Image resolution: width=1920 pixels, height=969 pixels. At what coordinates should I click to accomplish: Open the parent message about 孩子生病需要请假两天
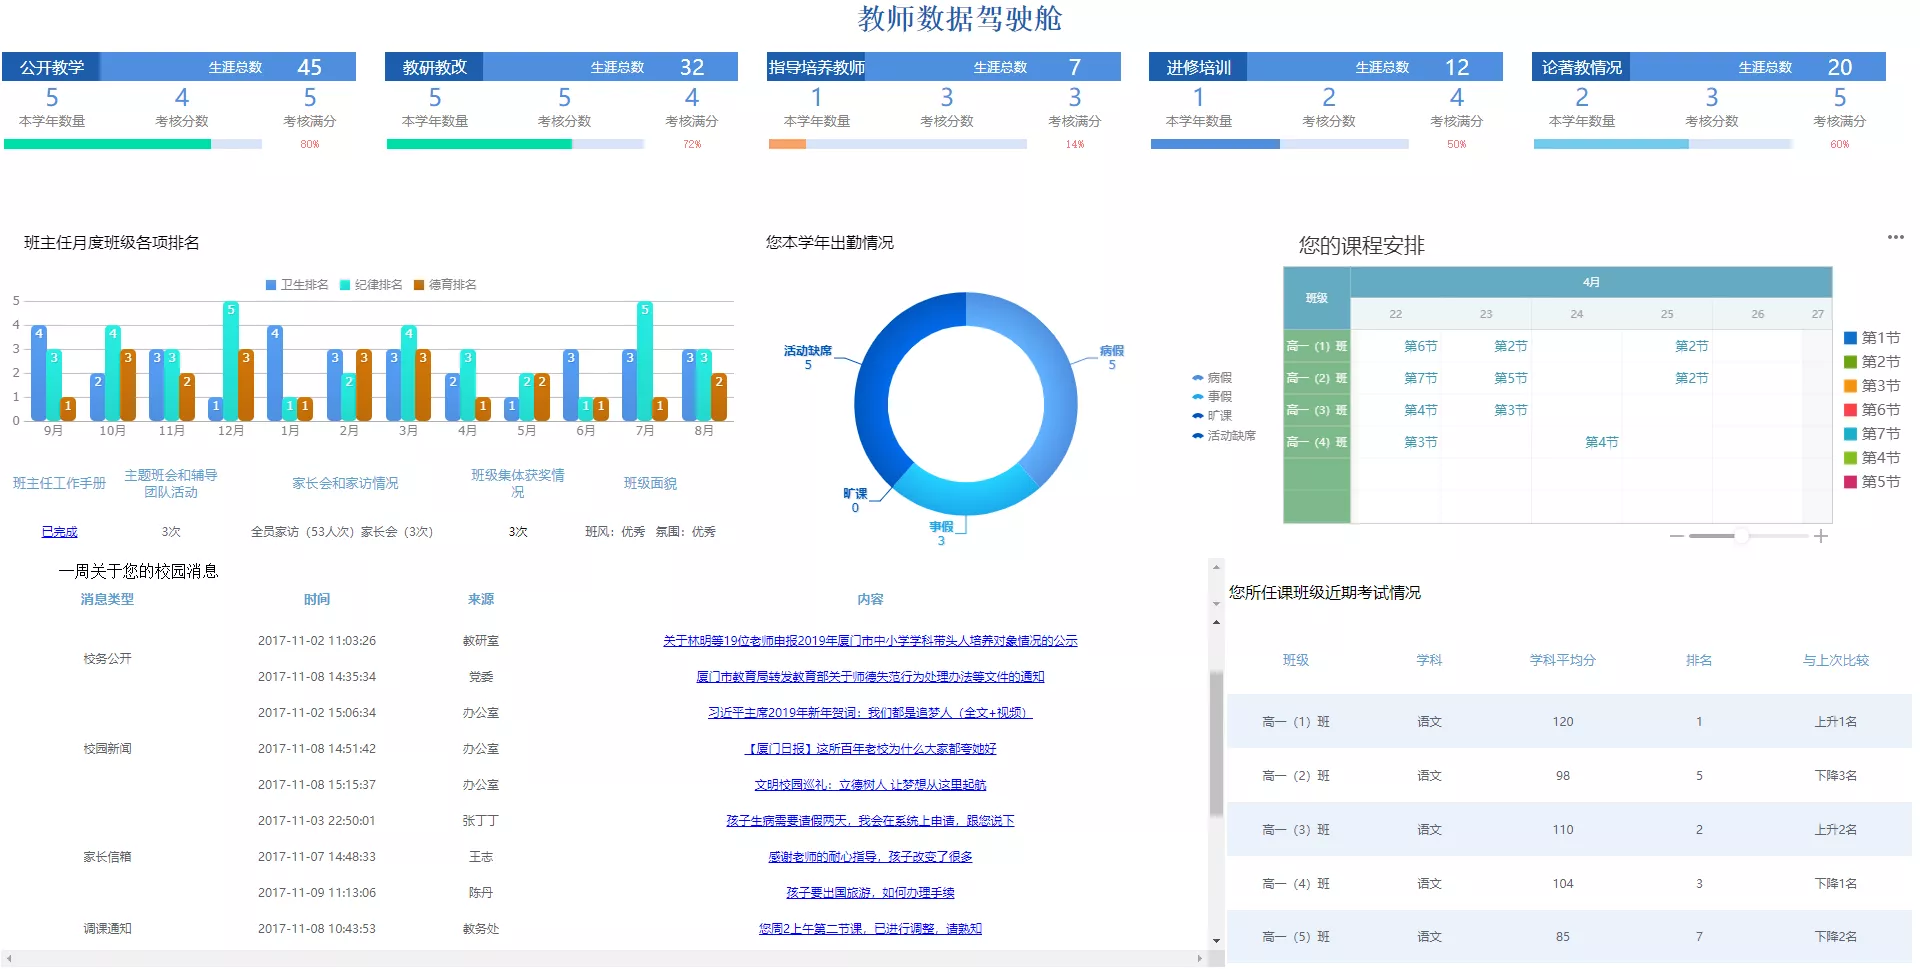[x=870, y=821]
